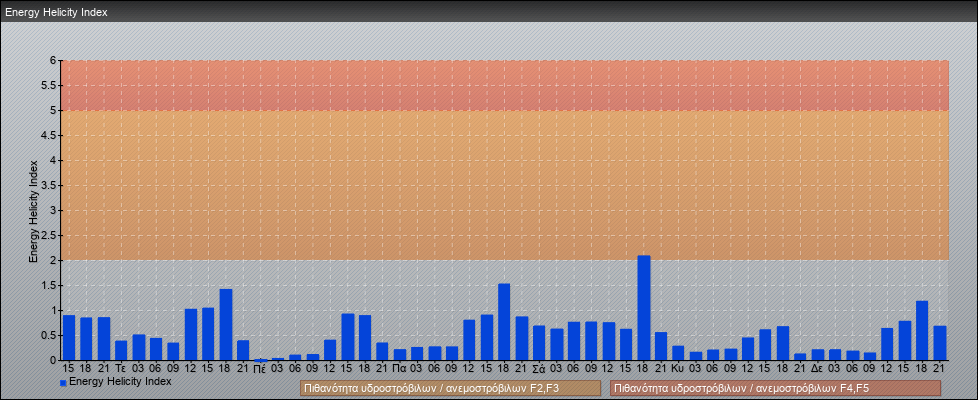Click the Σά day label on x-axis
Image resolution: width=978 pixels, height=400 pixels.
coord(539,369)
